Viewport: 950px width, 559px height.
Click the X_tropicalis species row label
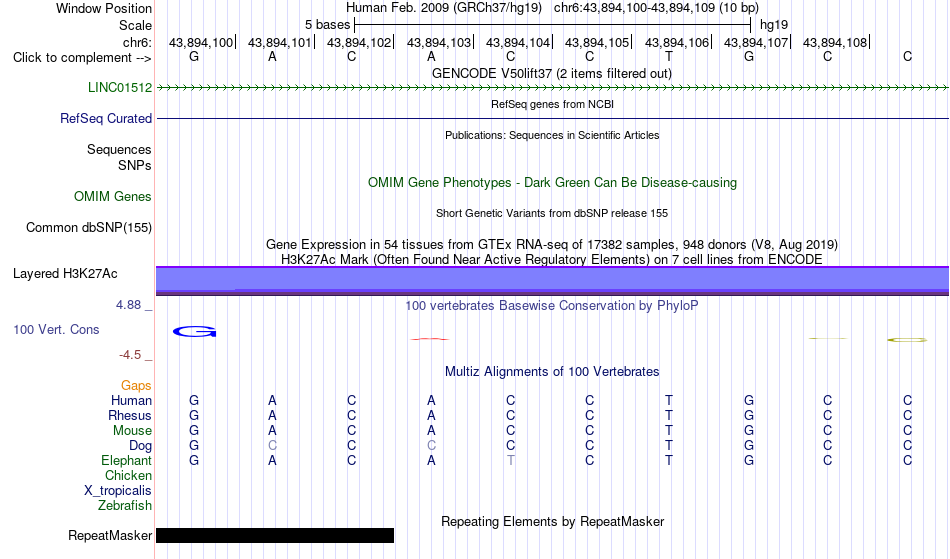tap(118, 491)
